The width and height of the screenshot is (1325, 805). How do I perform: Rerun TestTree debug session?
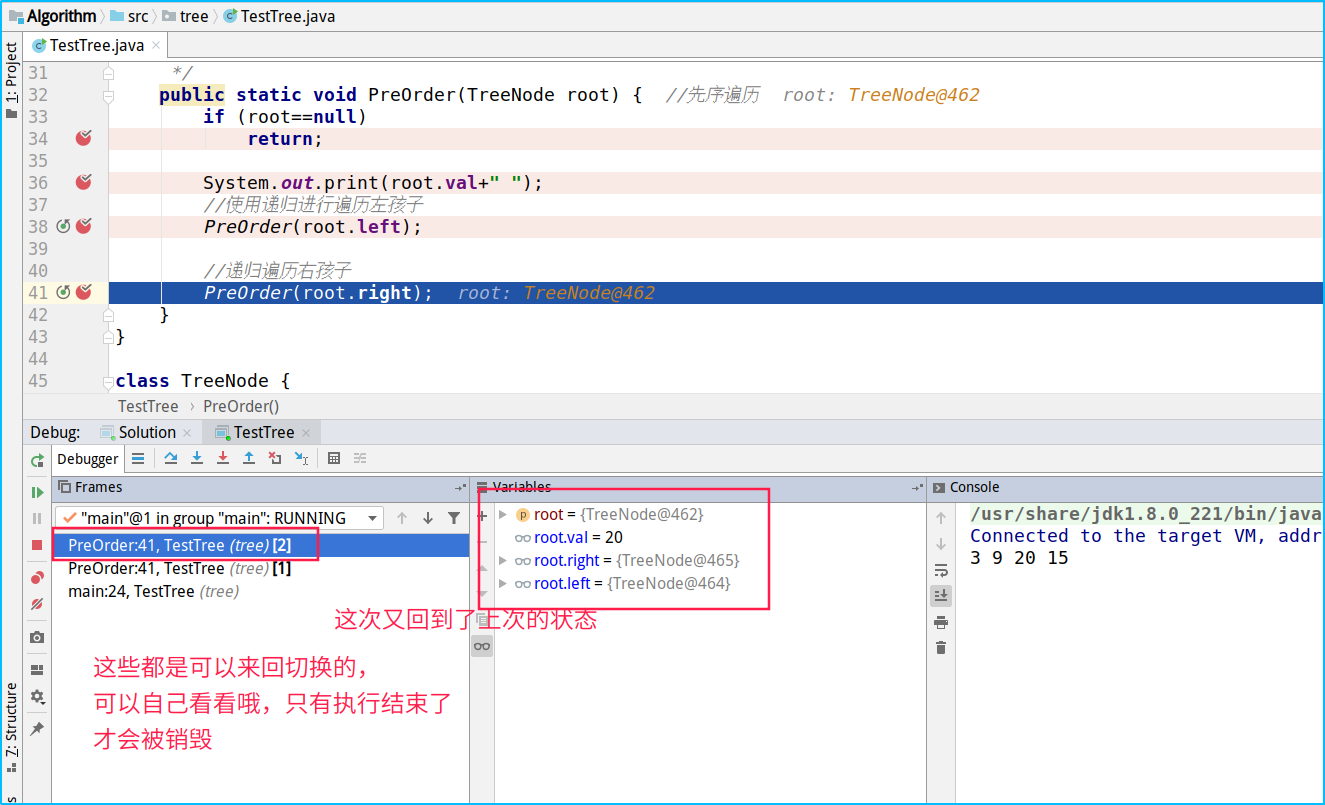[x=37, y=460]
